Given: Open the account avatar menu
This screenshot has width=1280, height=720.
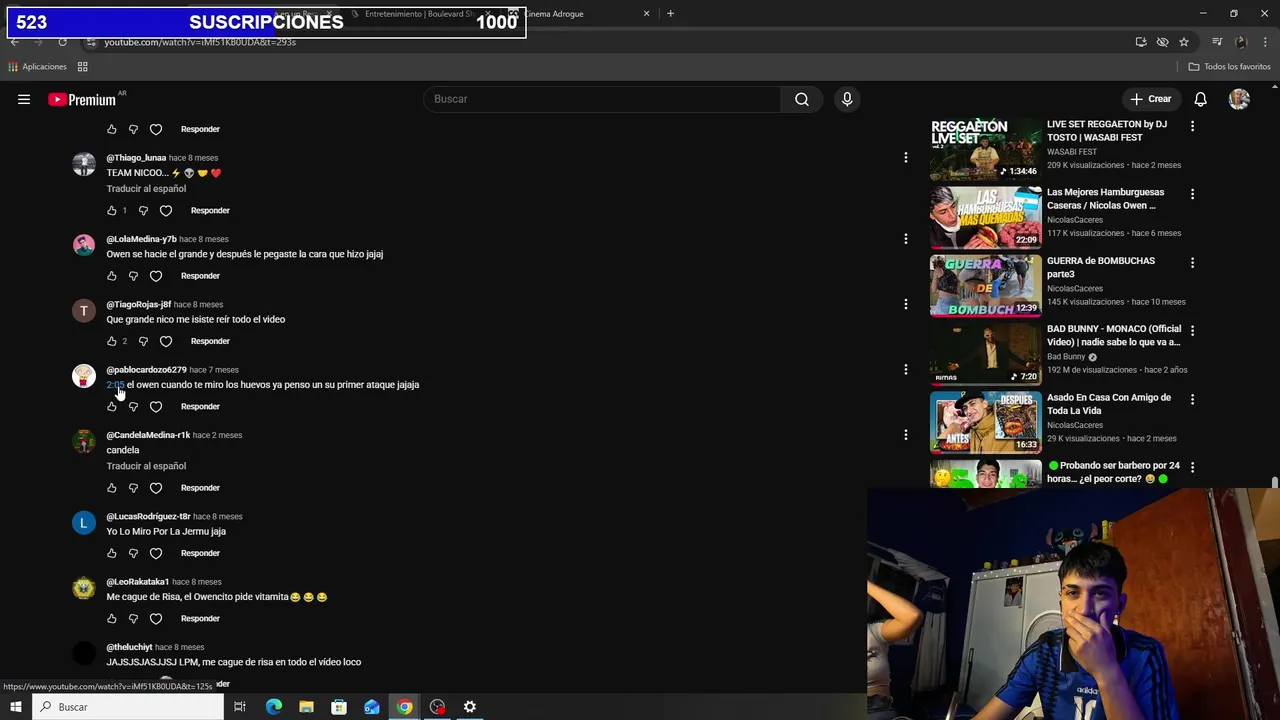Looking at the screenshot, I should click(1239, 99).
